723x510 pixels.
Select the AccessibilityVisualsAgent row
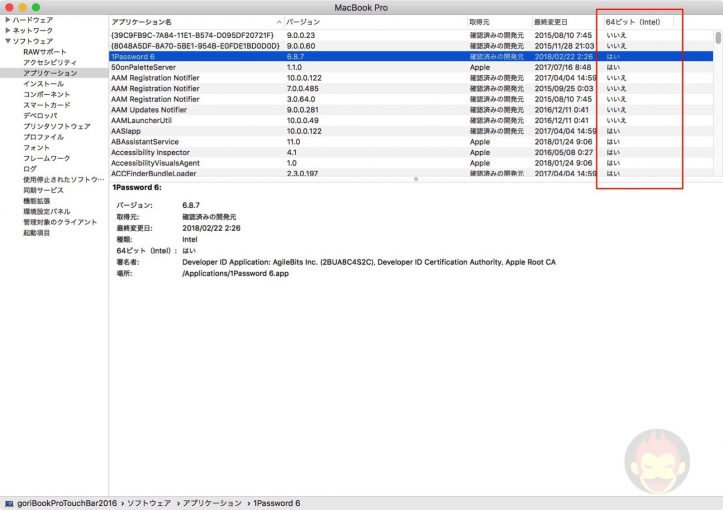[x=411, y=163]
